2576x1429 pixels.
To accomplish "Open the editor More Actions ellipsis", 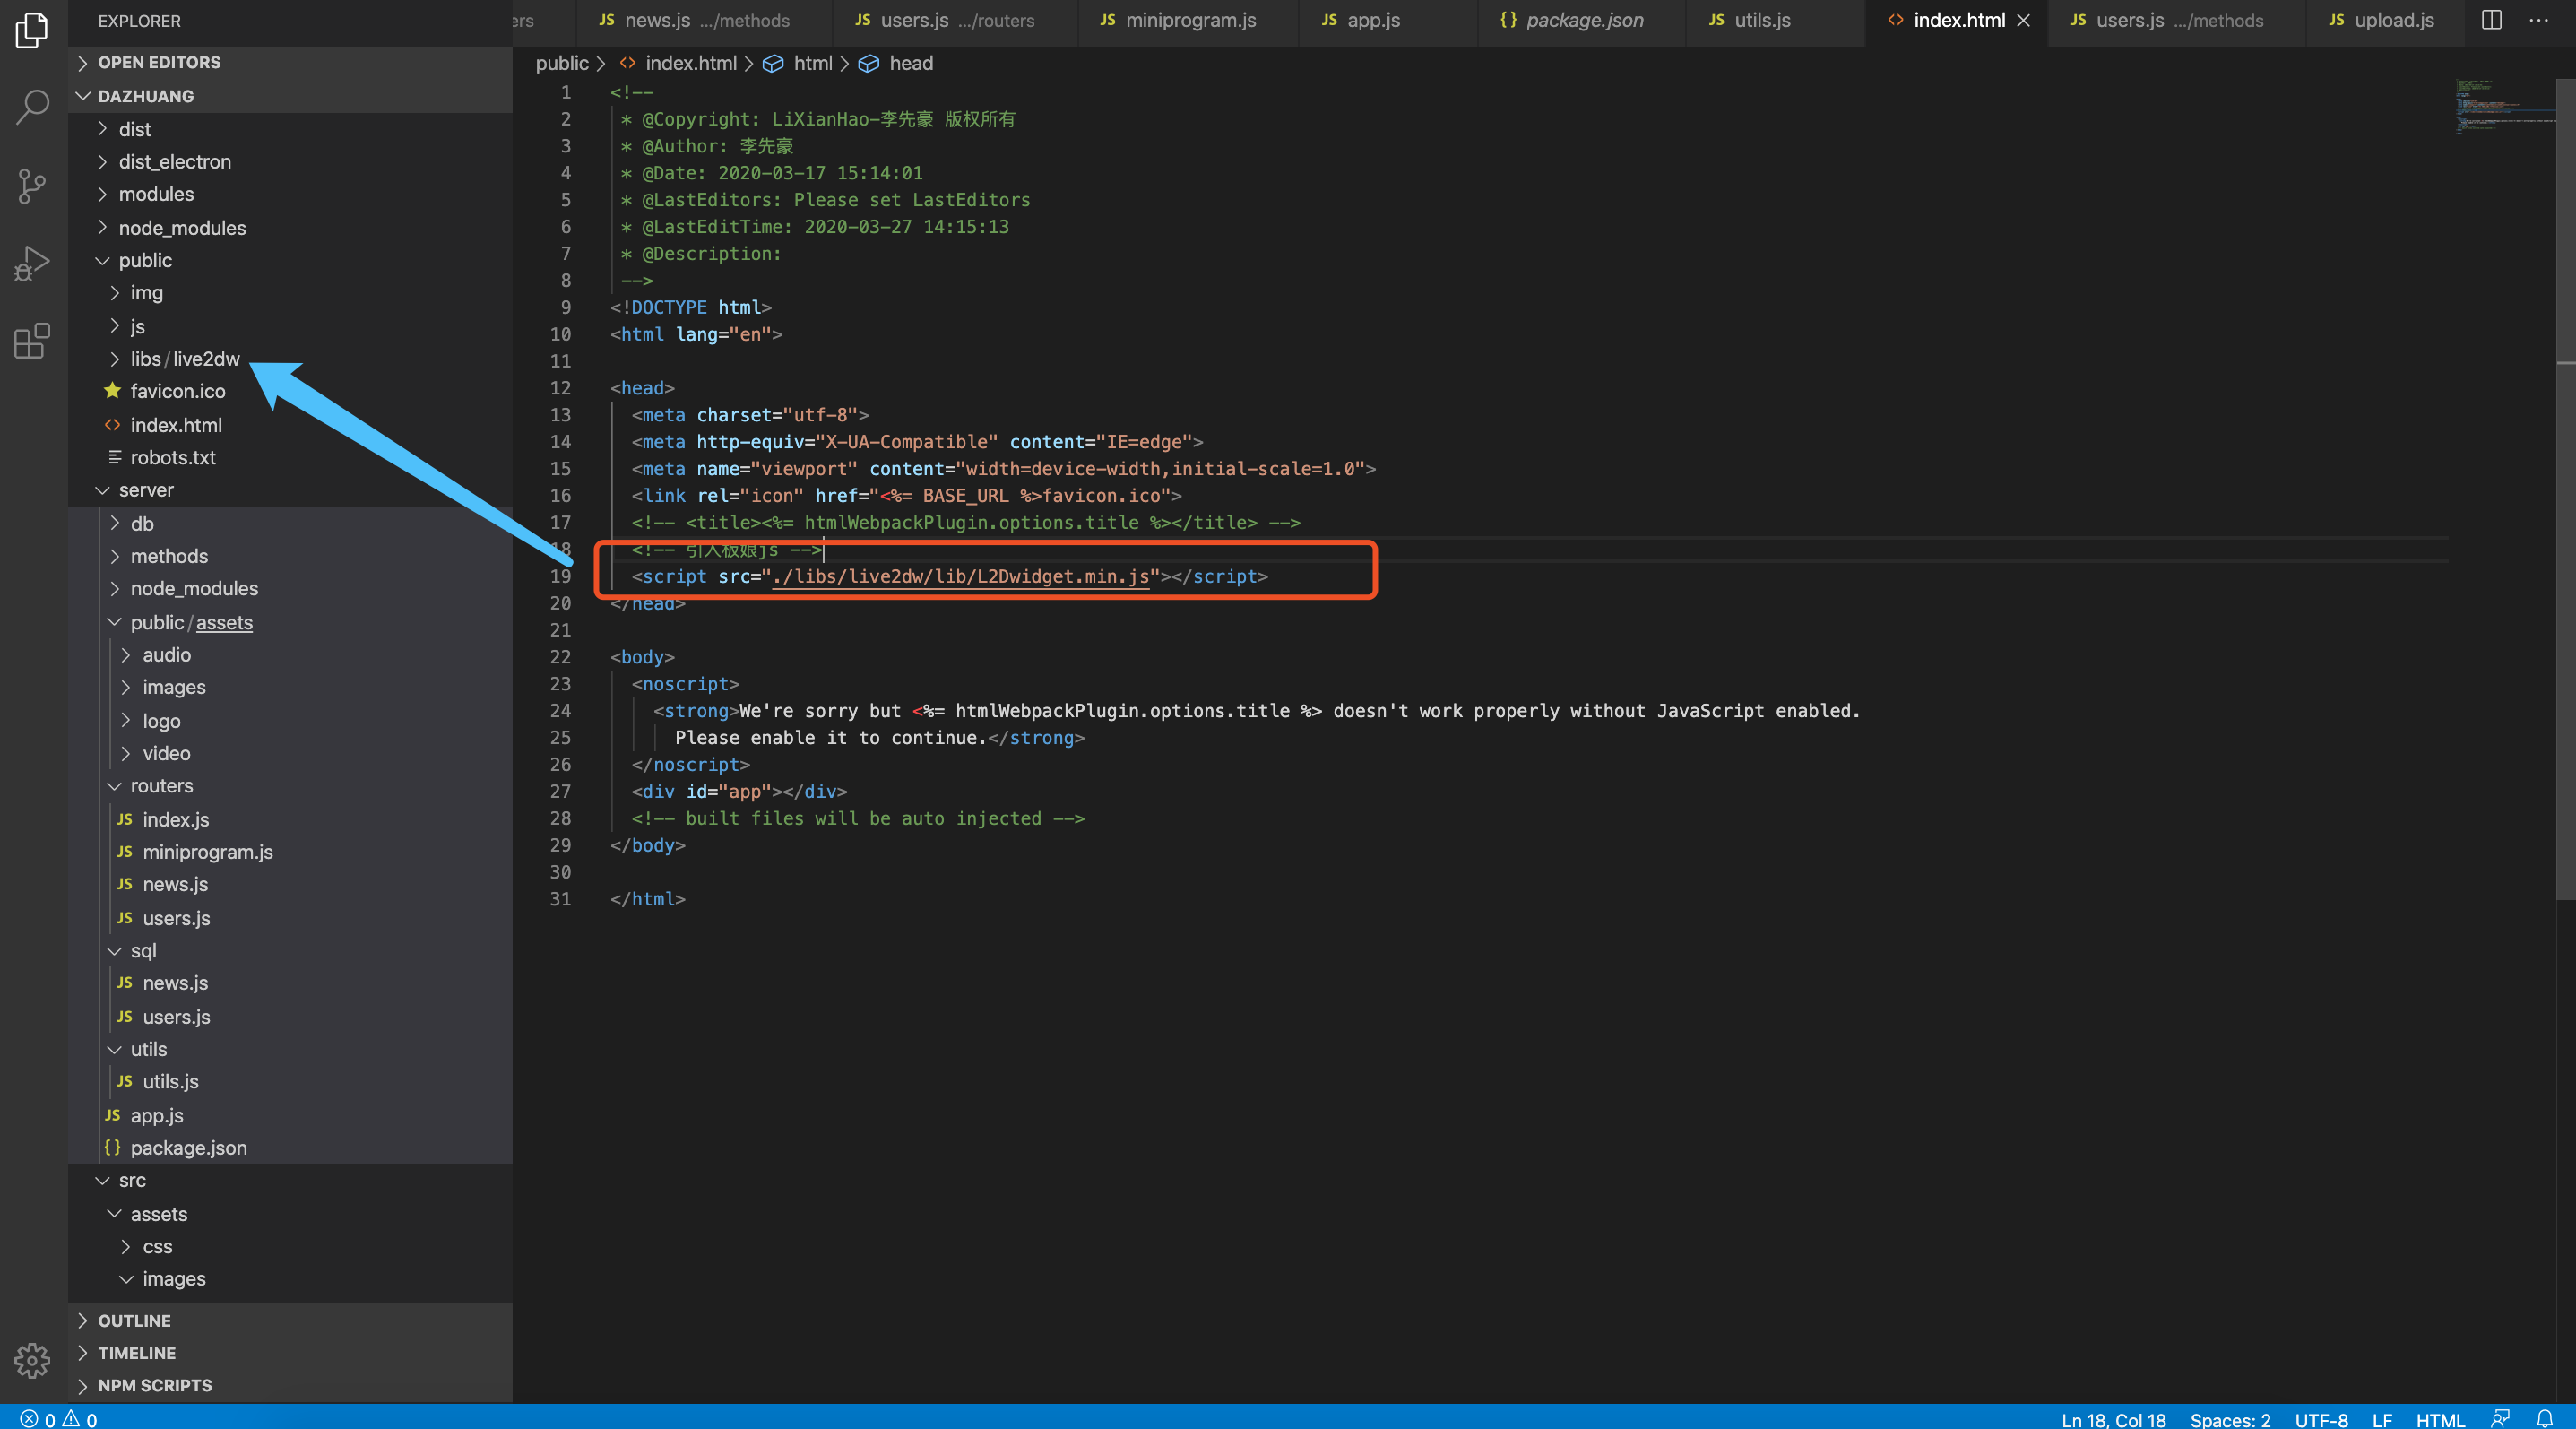I will (2538, 20).
